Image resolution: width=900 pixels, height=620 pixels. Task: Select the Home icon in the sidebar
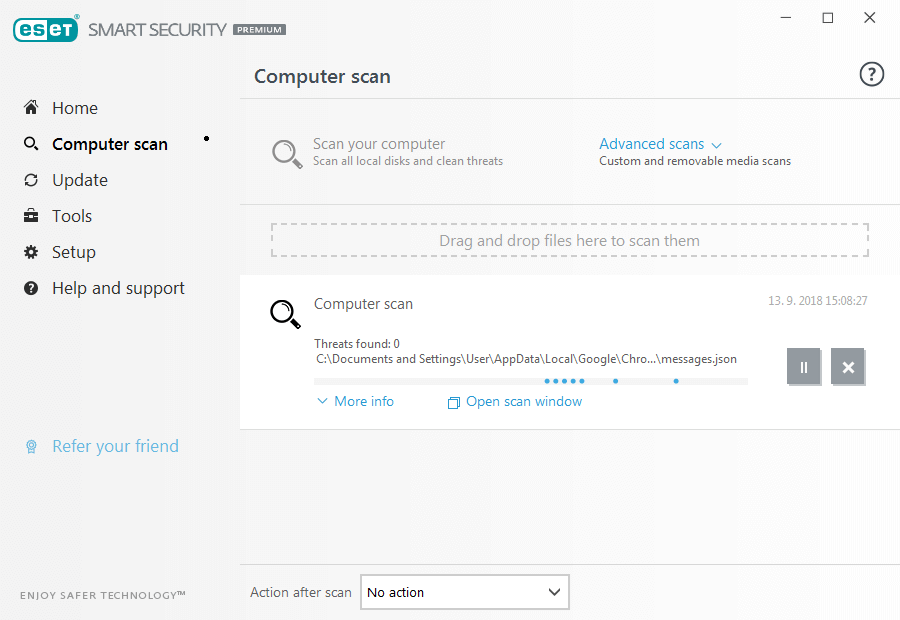31,107
